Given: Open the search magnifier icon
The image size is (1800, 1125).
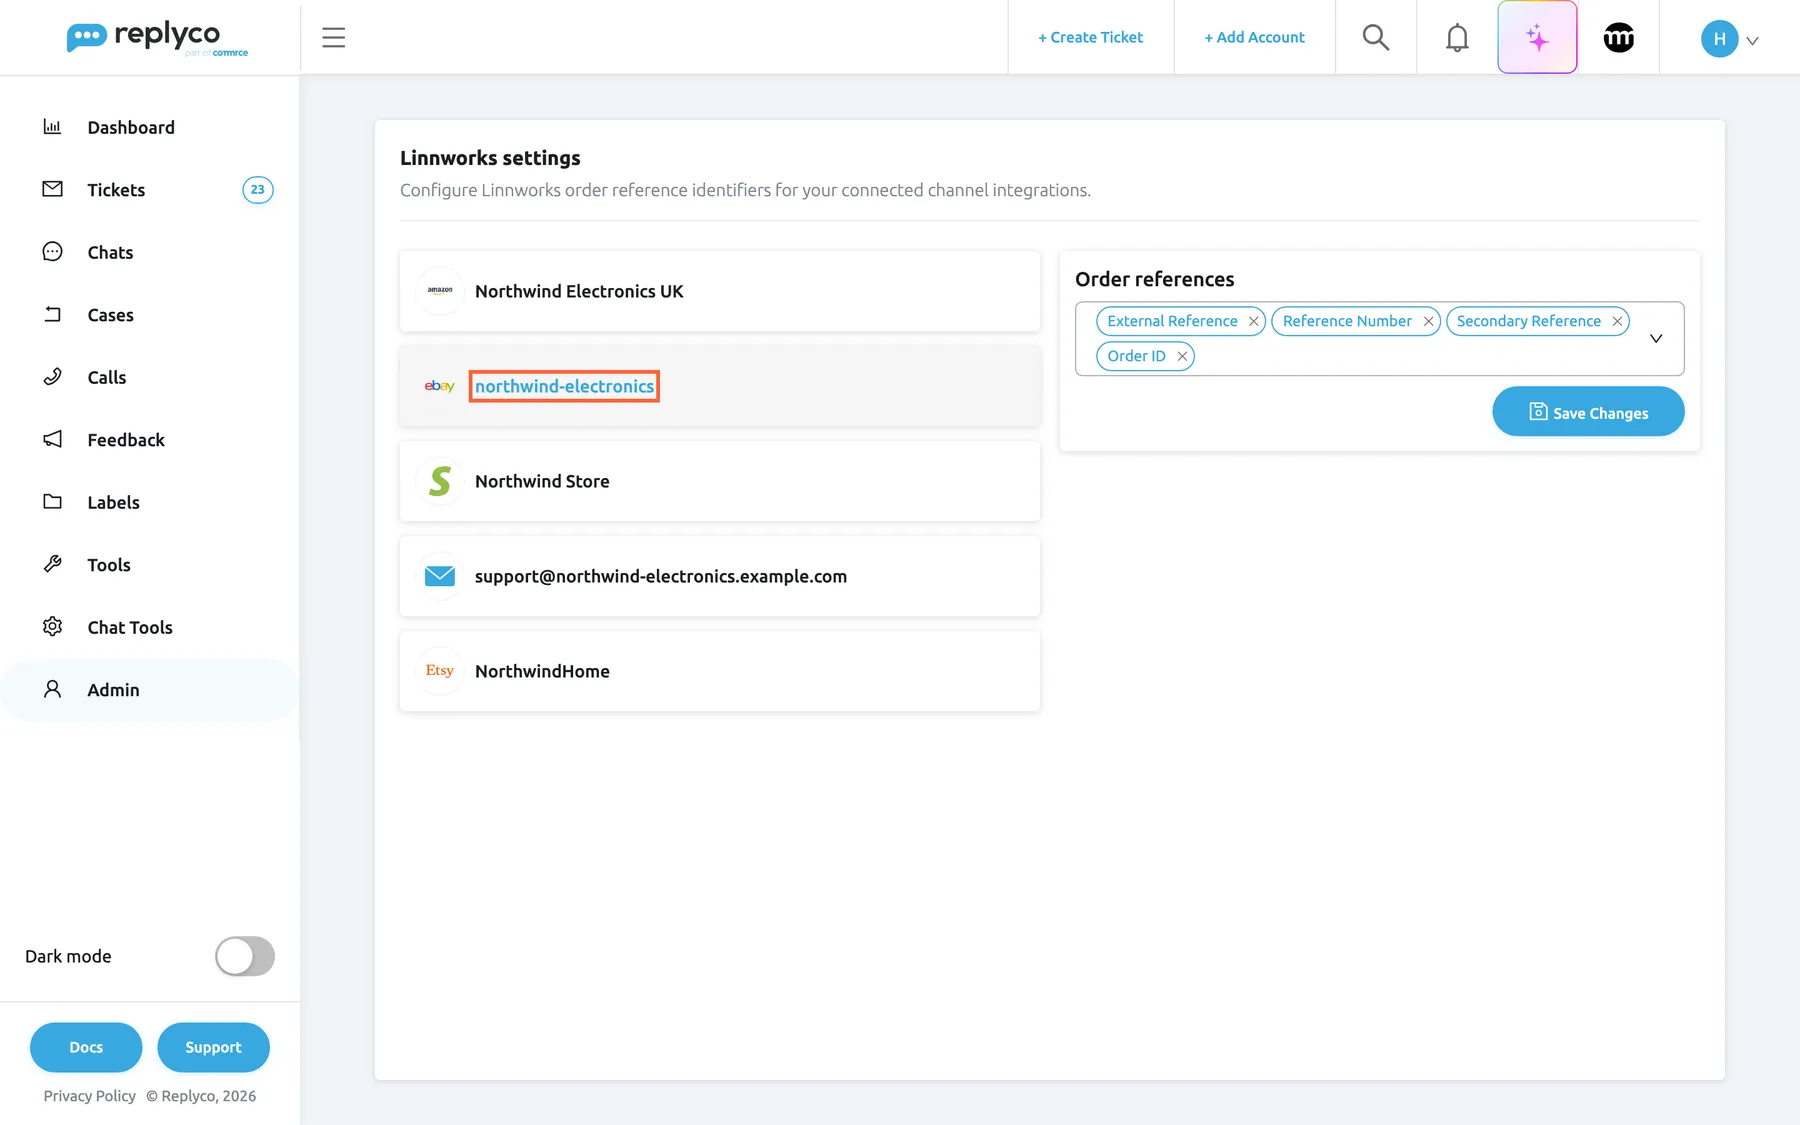Looking at the screenshot, I should 1375,37.
